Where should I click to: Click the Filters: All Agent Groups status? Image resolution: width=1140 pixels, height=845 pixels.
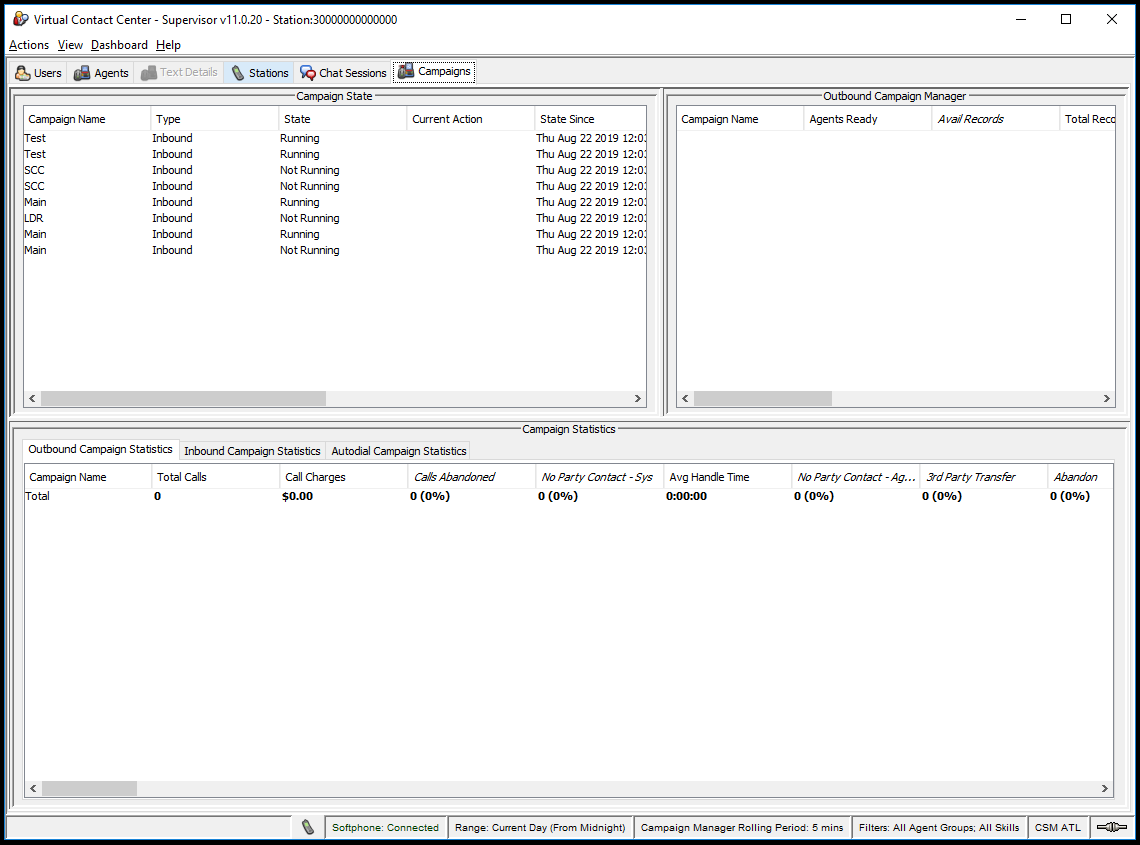[939, 828]
